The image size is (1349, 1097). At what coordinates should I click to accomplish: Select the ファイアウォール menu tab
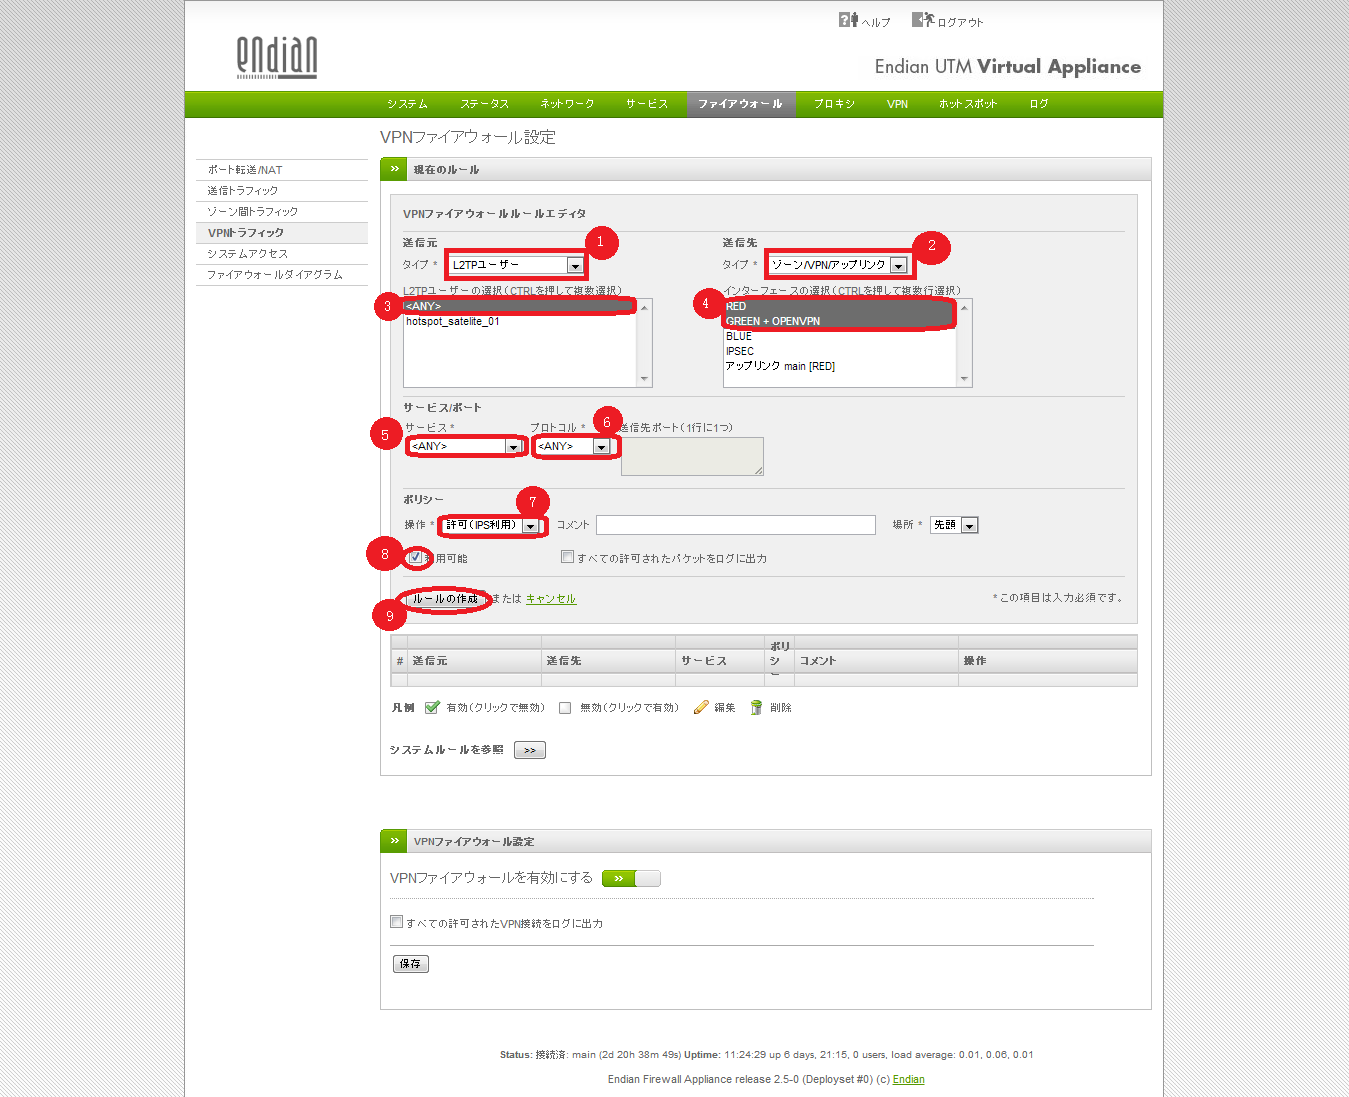point(740,104)
